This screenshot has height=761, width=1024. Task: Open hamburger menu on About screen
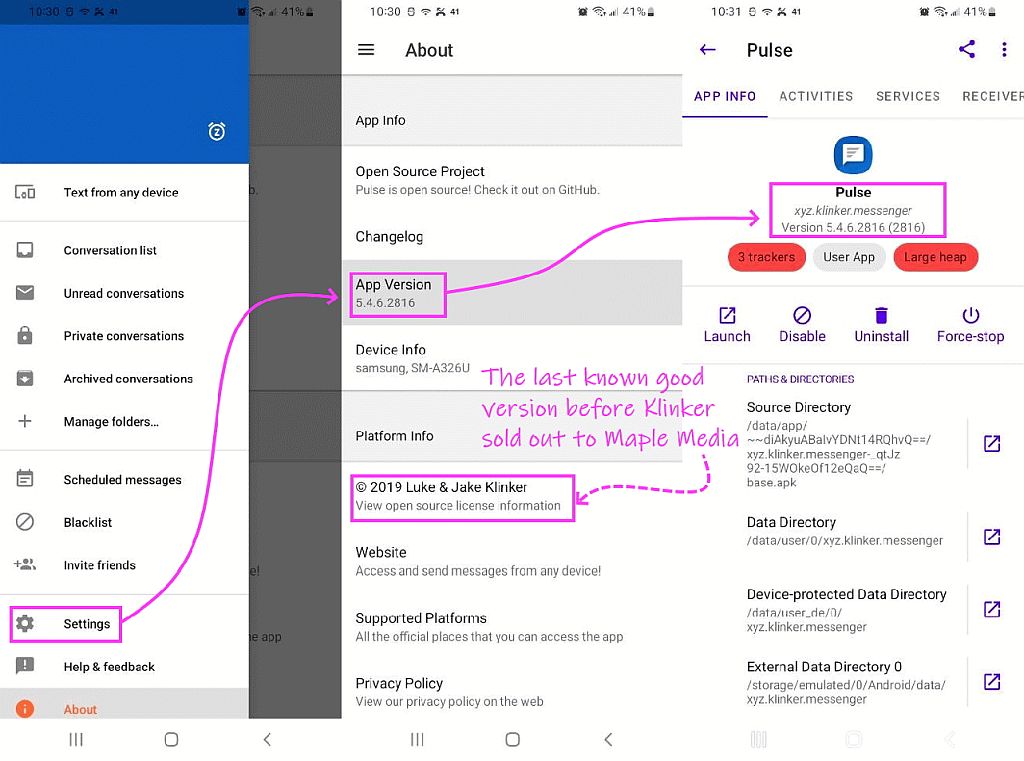366,50
